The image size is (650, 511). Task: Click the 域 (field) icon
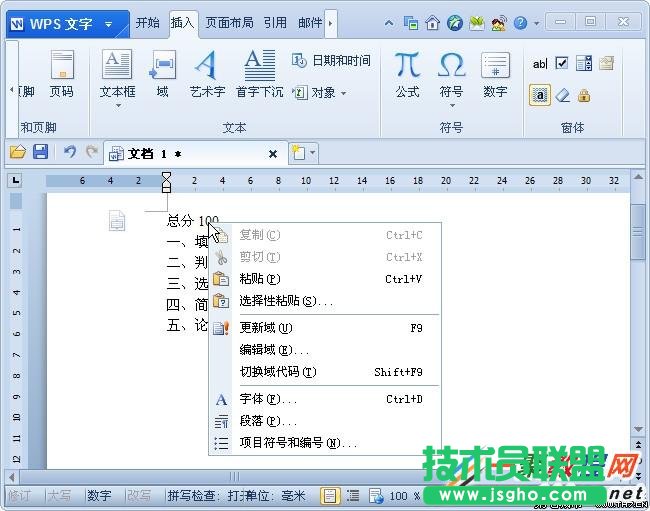coord(162,74)
